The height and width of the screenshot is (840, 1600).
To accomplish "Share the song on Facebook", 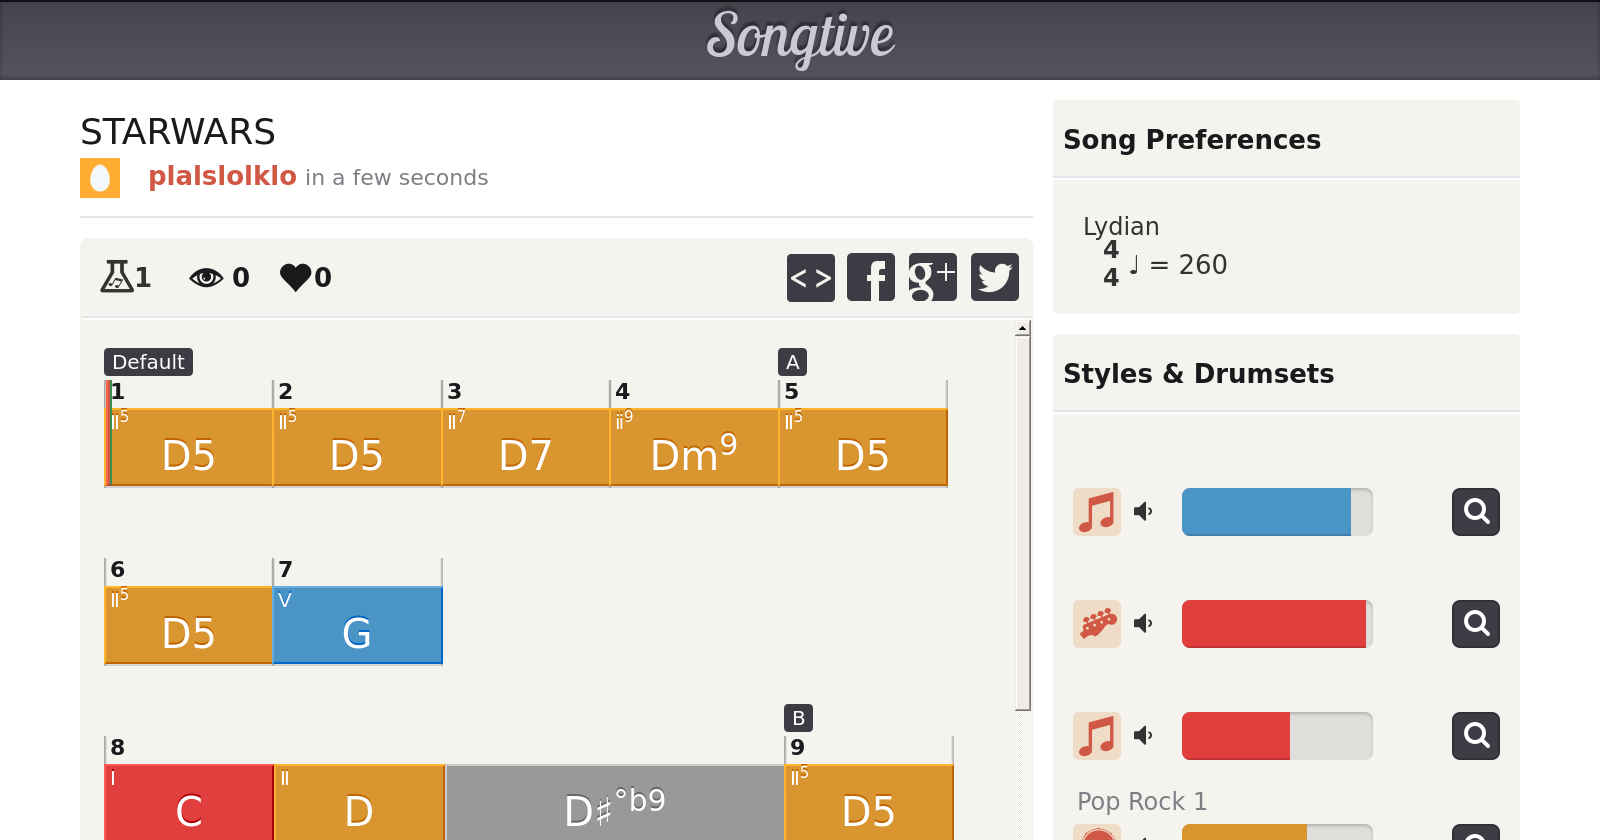I will 871,277.
